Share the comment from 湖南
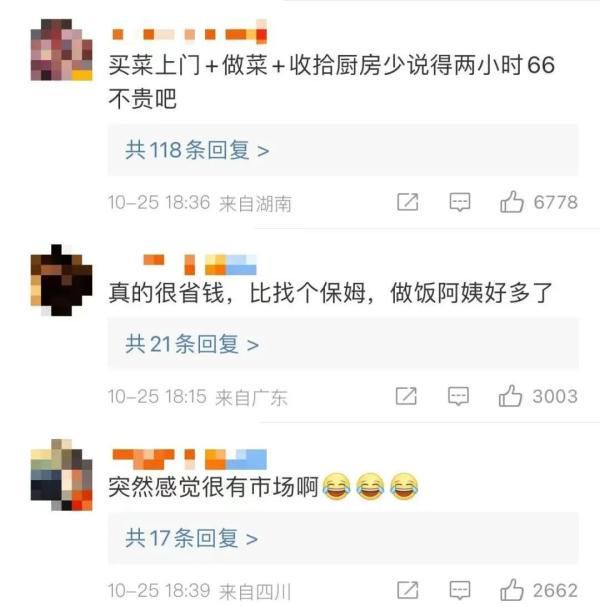The width and height of the screenshot is (600, 607). coord(408,202)
